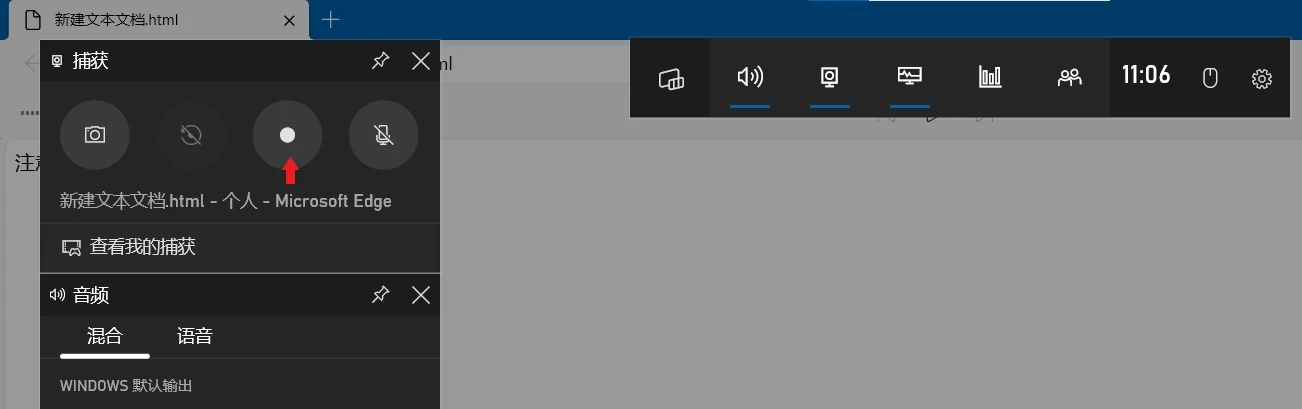This screenshot has width=1302, height=409.
Task: Open the widget menu in Game Bar
Action: pos(670,78)
